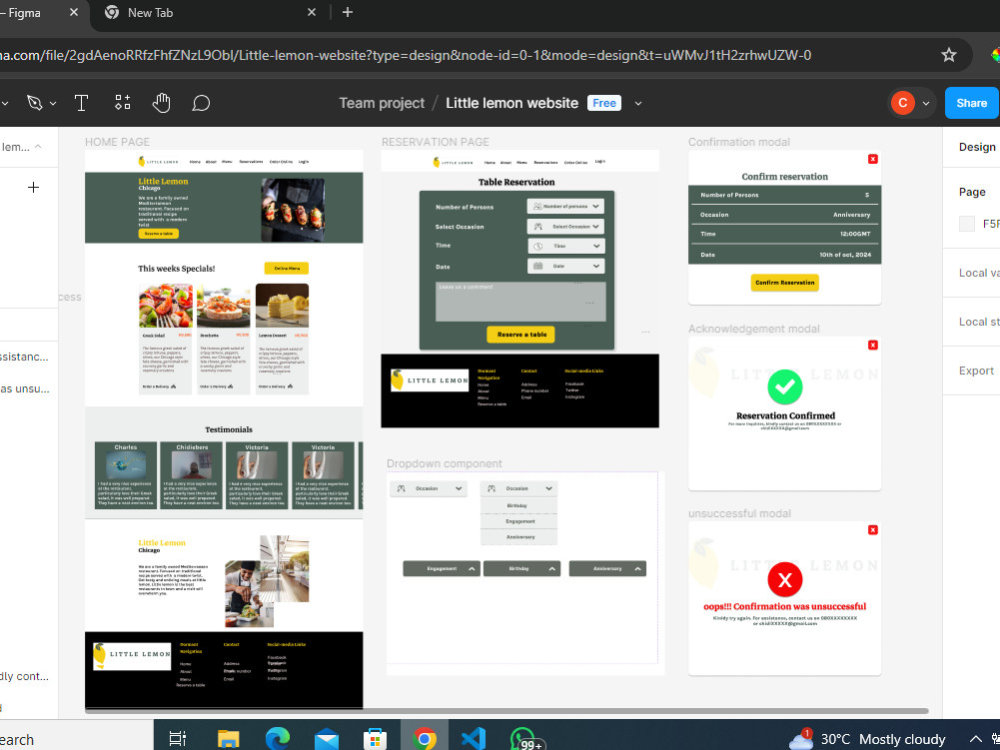The height and width of the screenshot is (750, 1000).
Task: Open WhatsApp from taskbar
Action: (524, 739)
